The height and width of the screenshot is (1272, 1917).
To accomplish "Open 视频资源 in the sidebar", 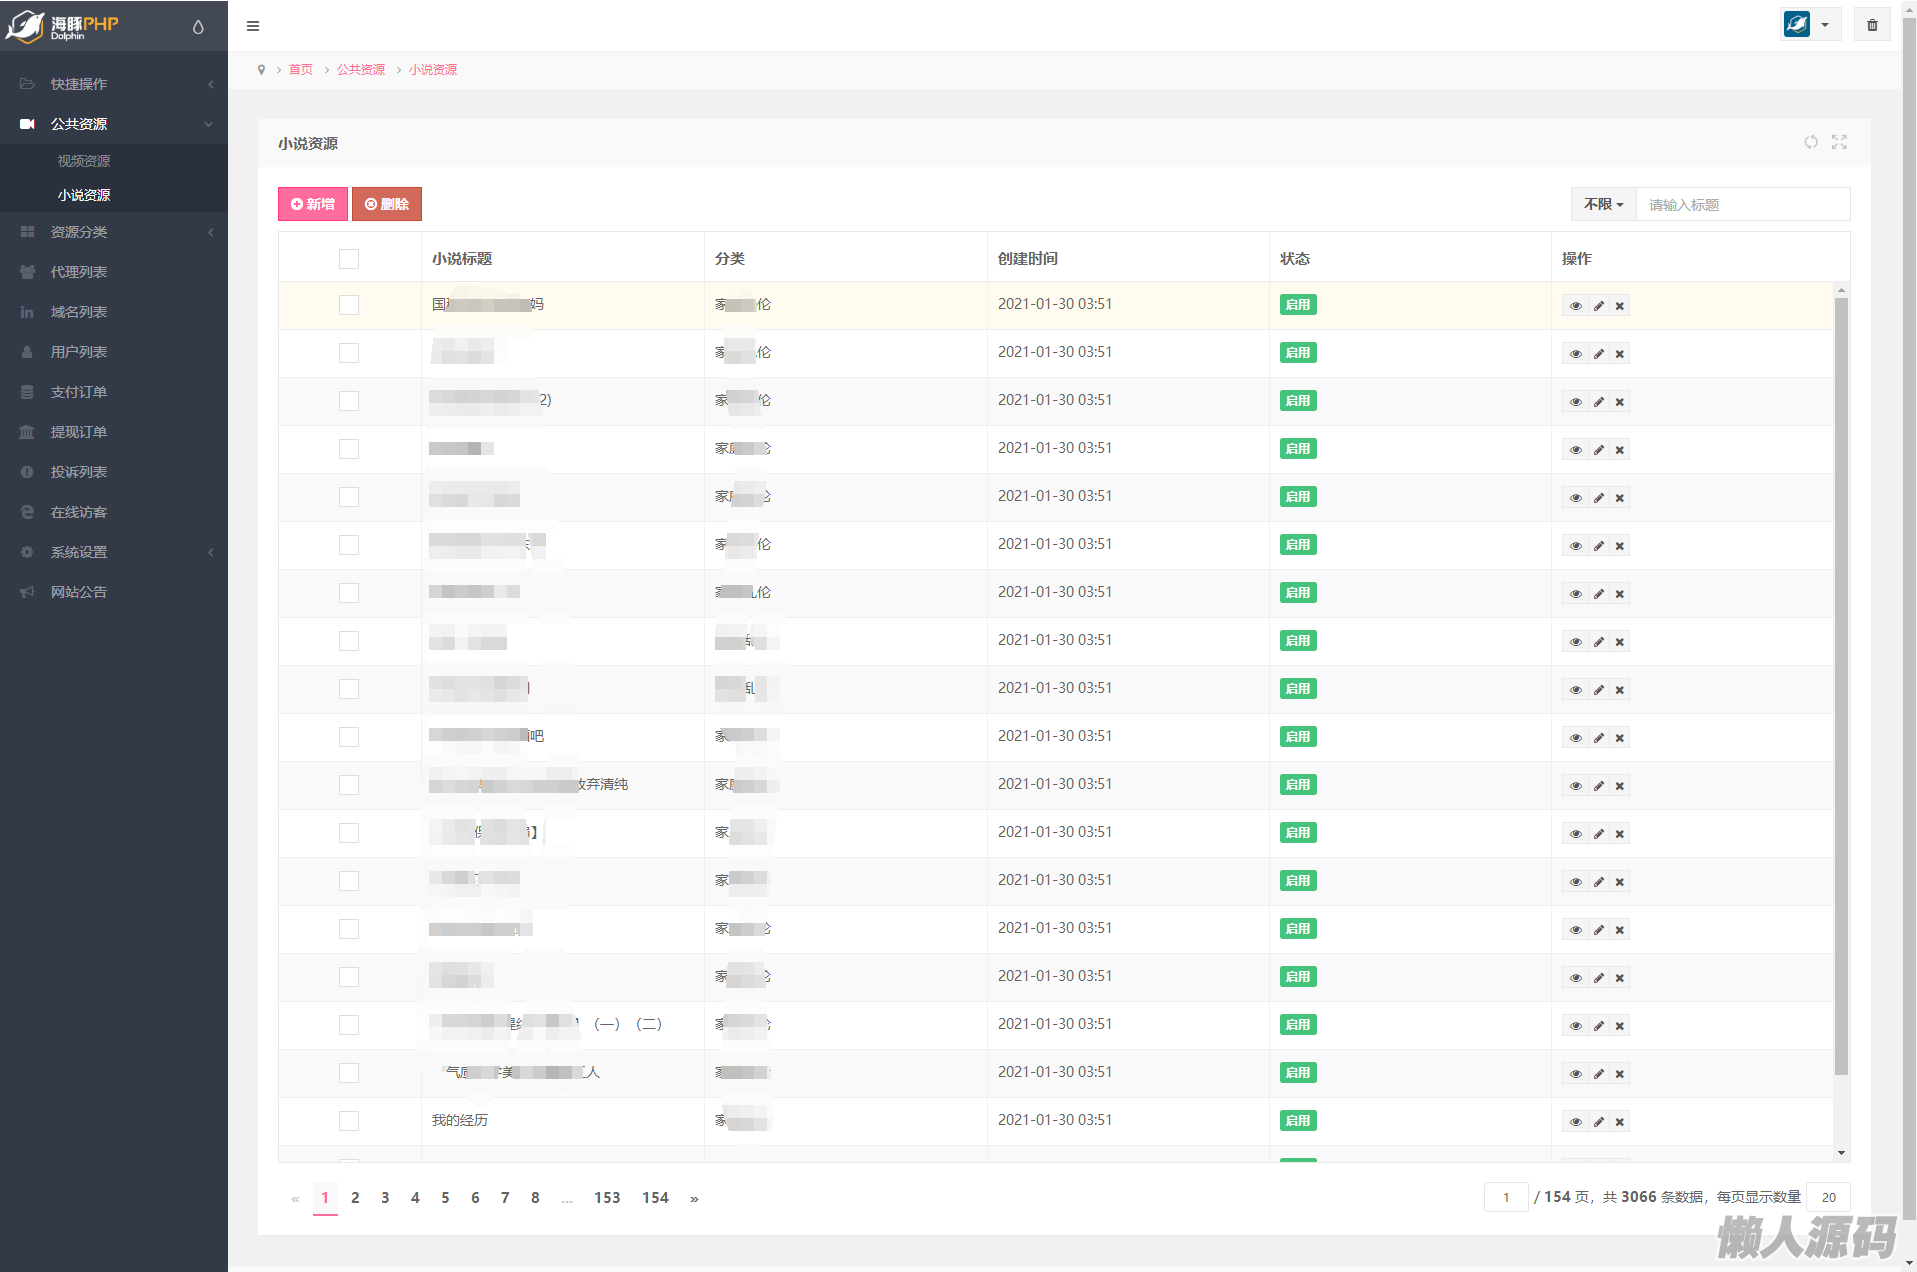I will click(84, 161).
